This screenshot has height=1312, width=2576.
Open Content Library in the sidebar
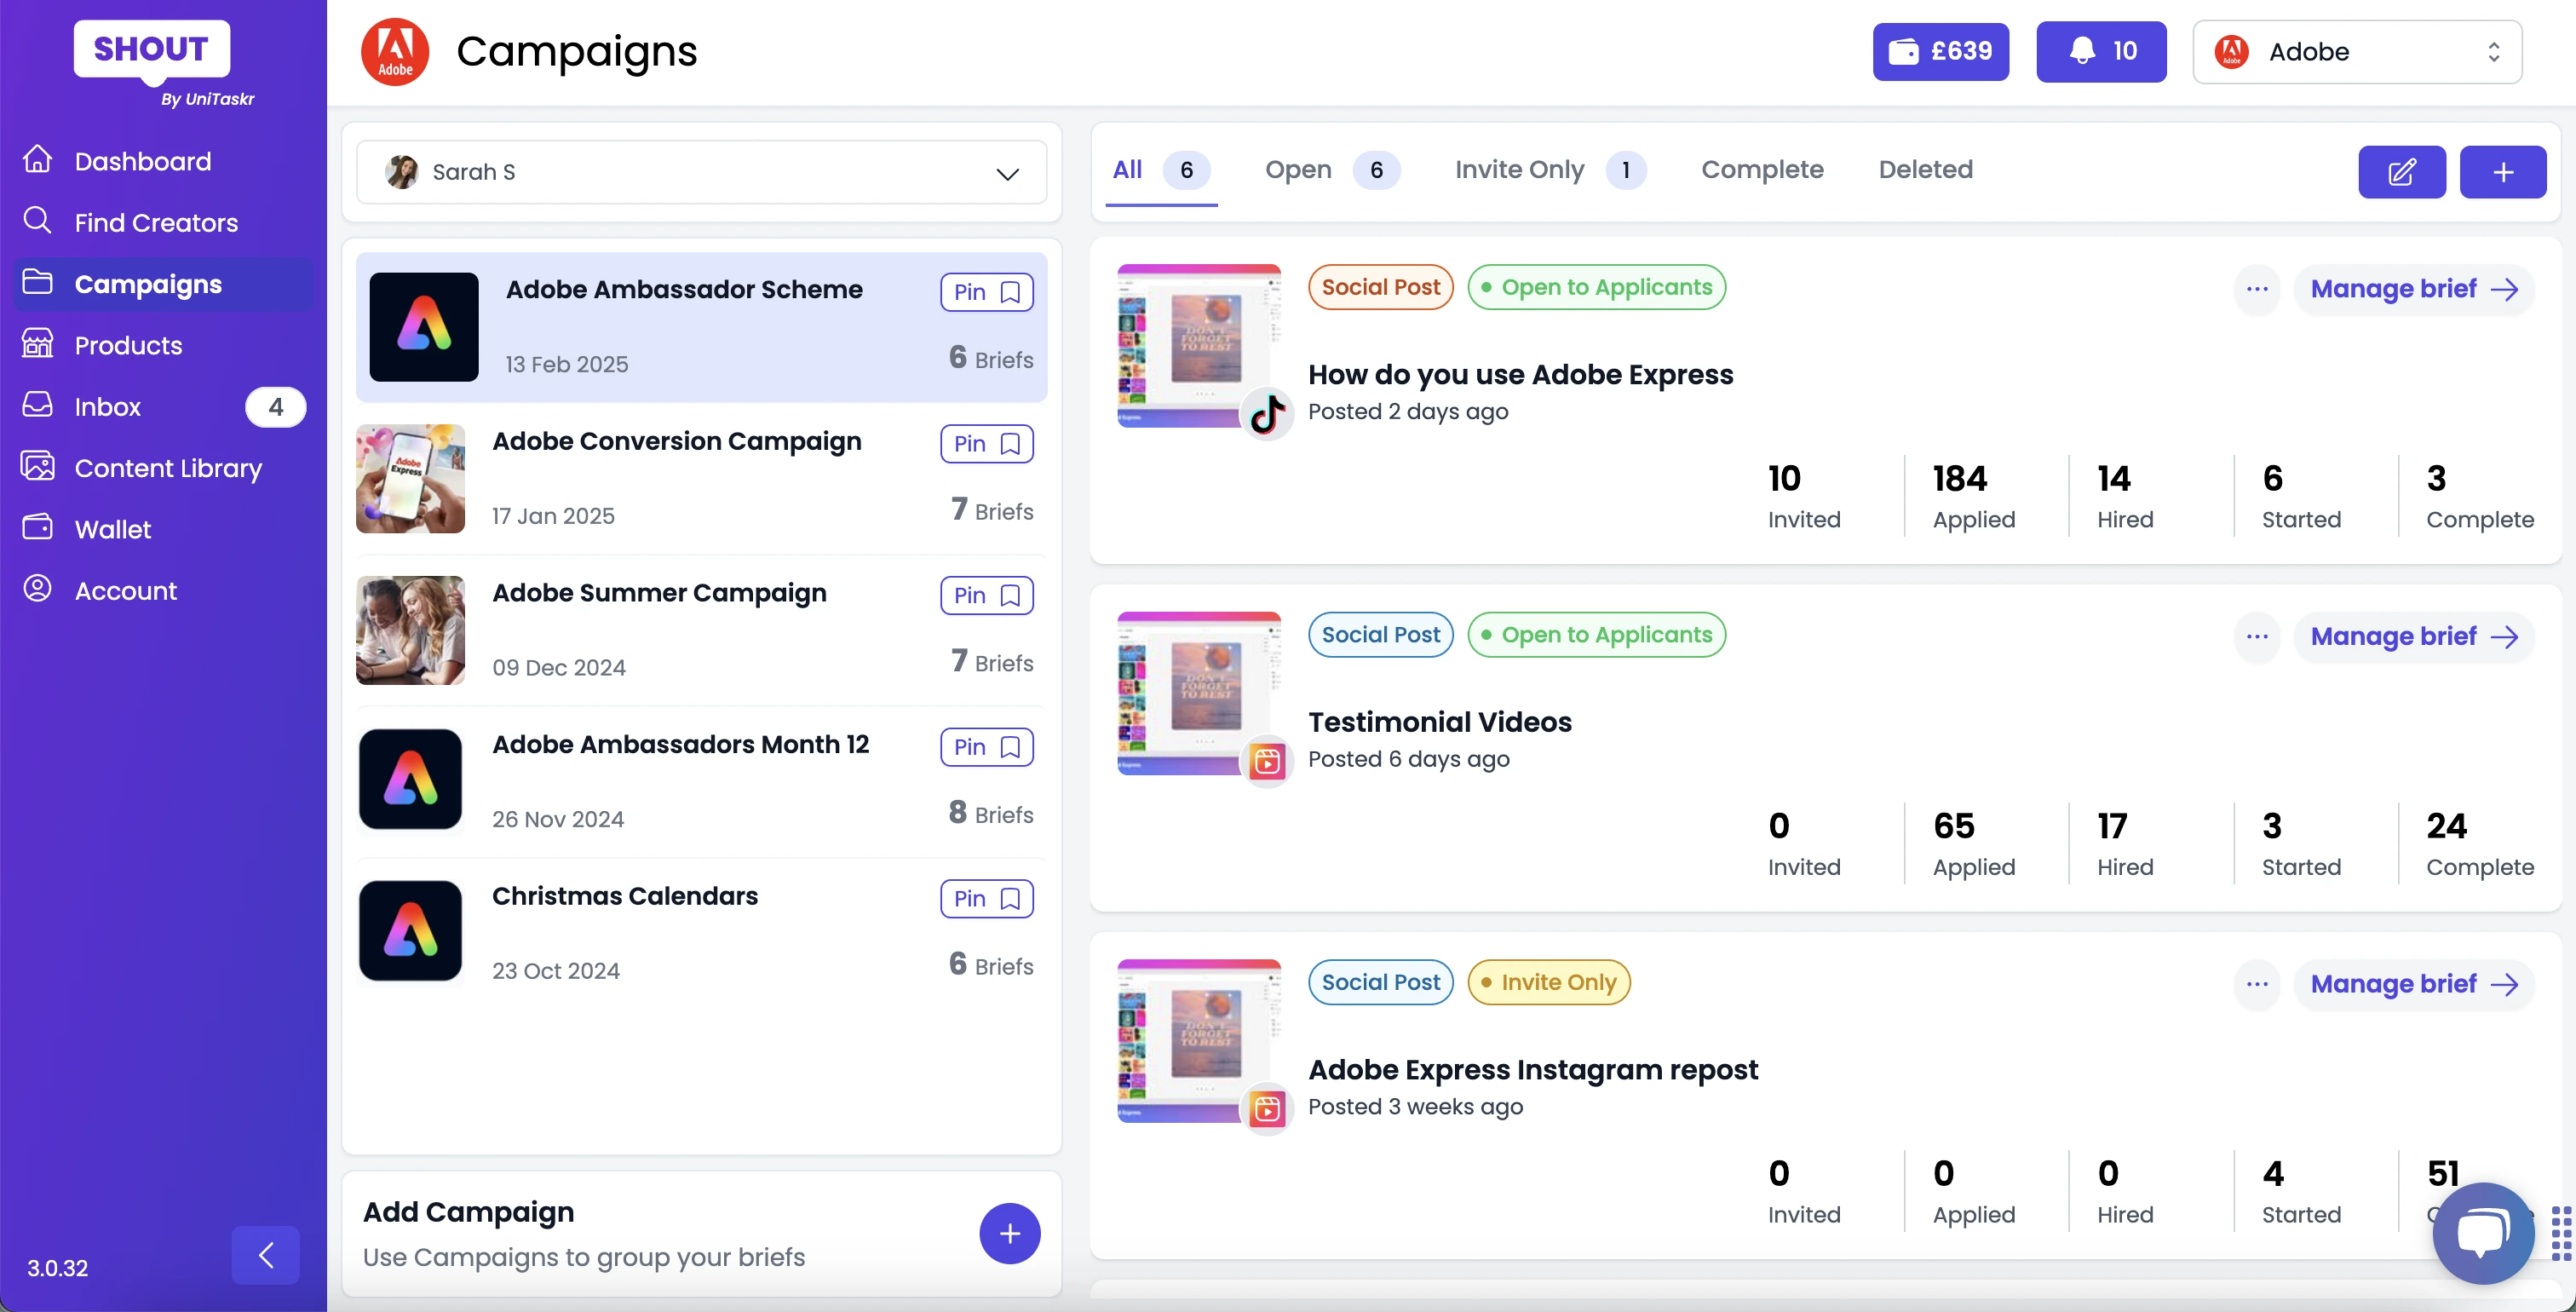click(x=168, y=468)
